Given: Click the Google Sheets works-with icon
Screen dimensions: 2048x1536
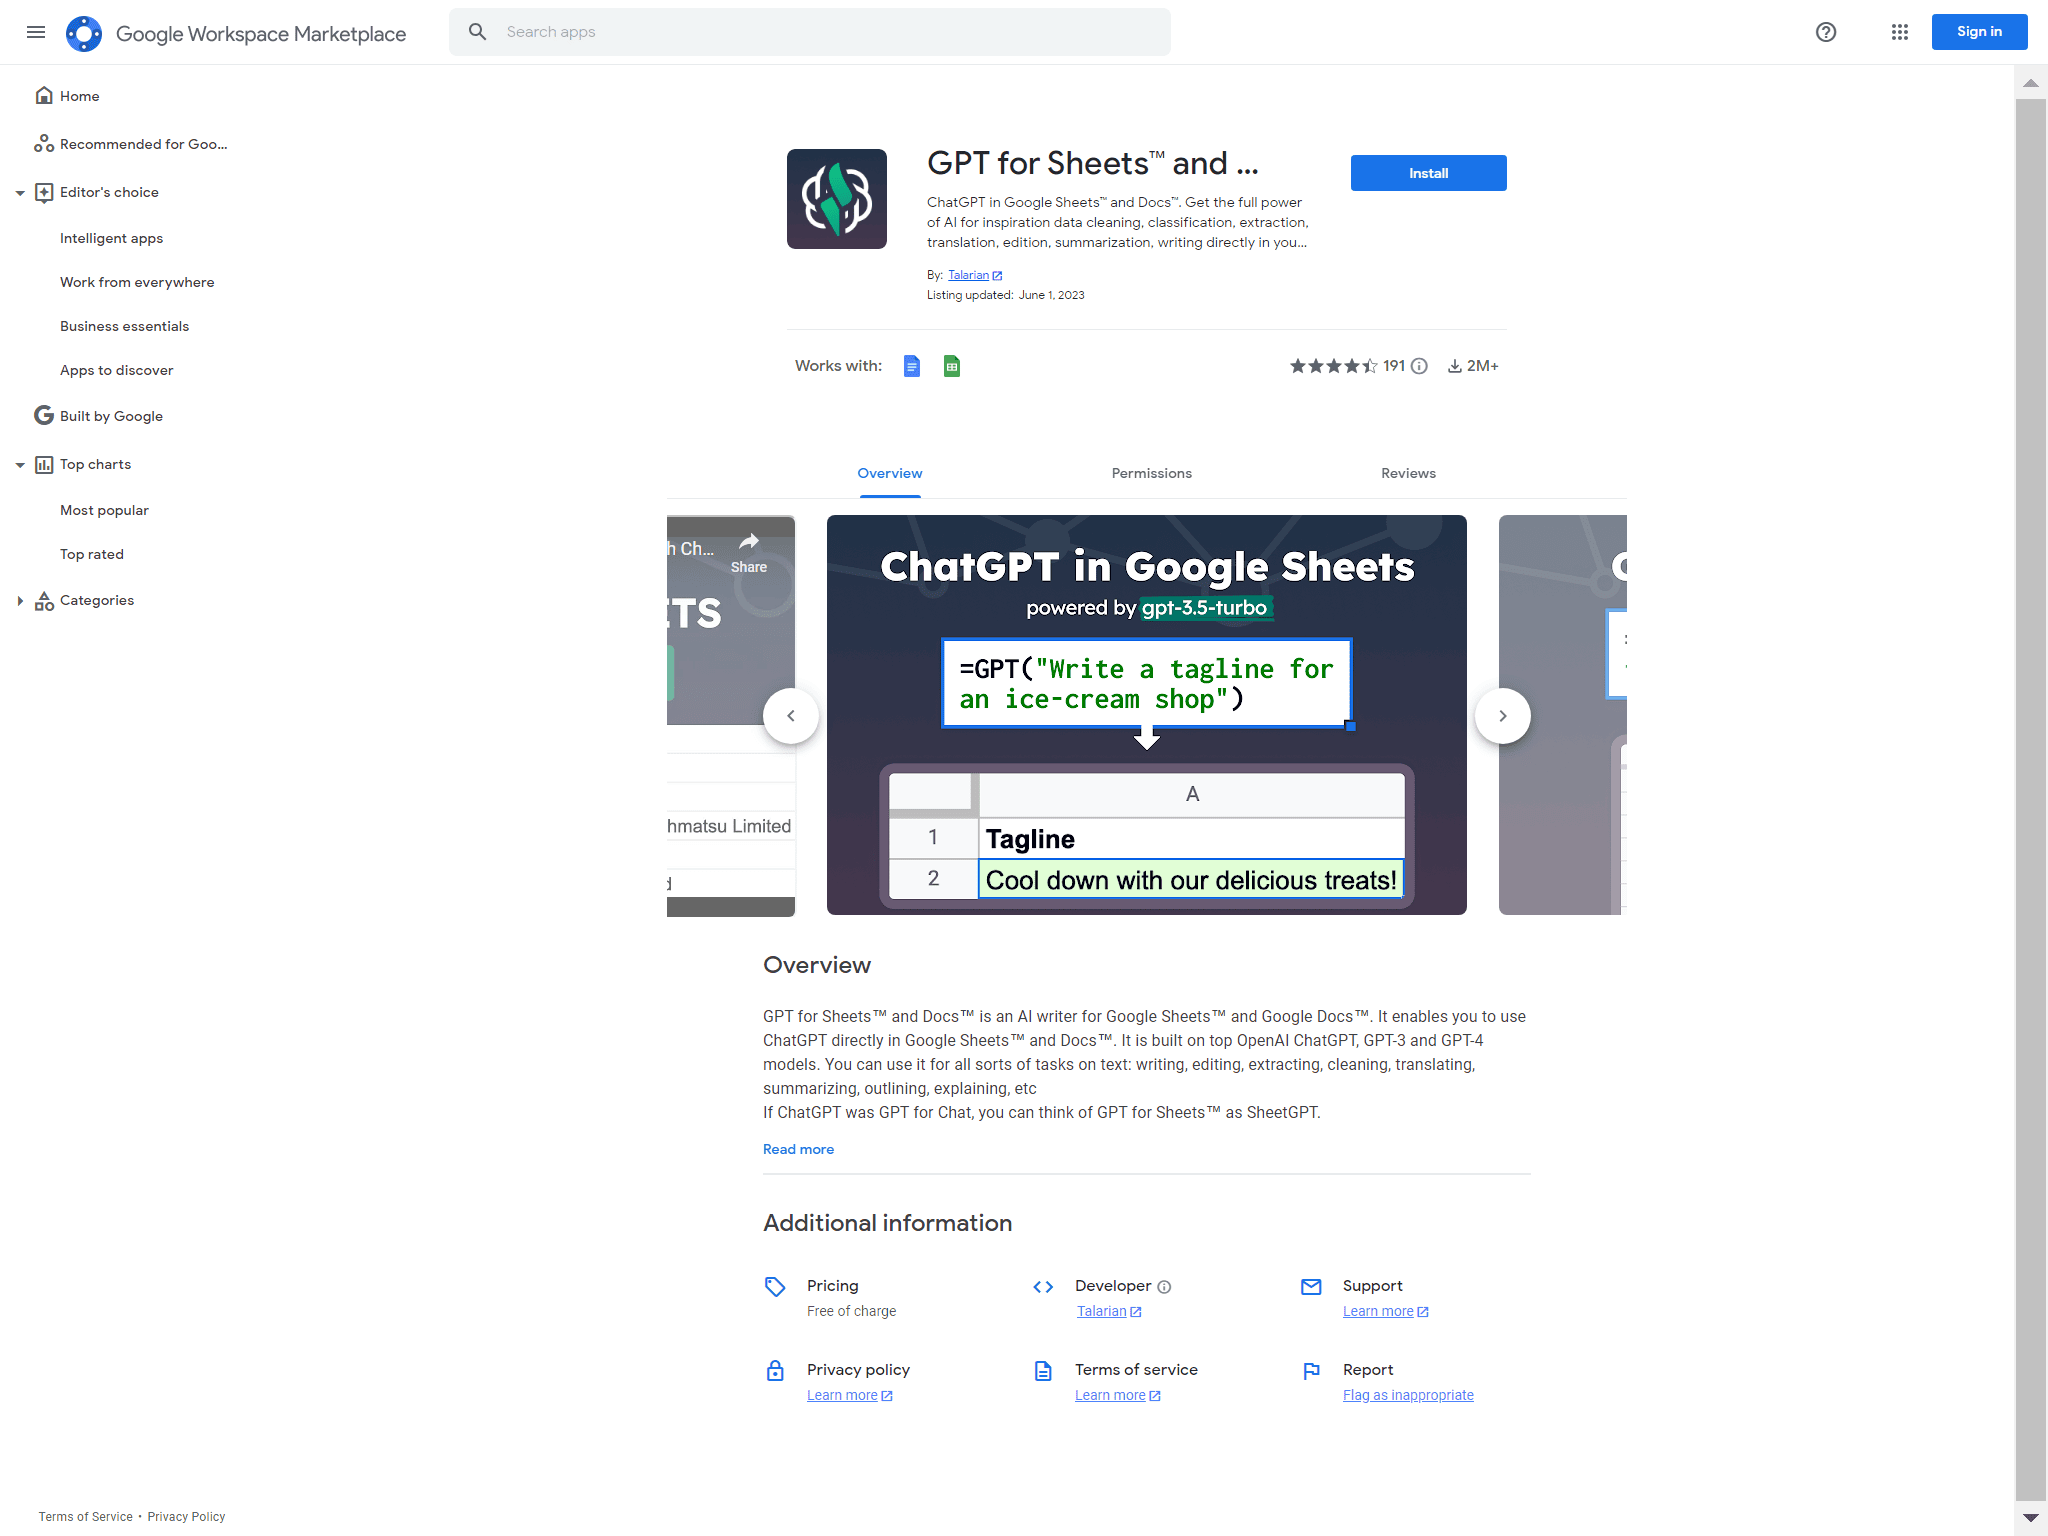Looking at the screenshot, I should click(952, 366).
